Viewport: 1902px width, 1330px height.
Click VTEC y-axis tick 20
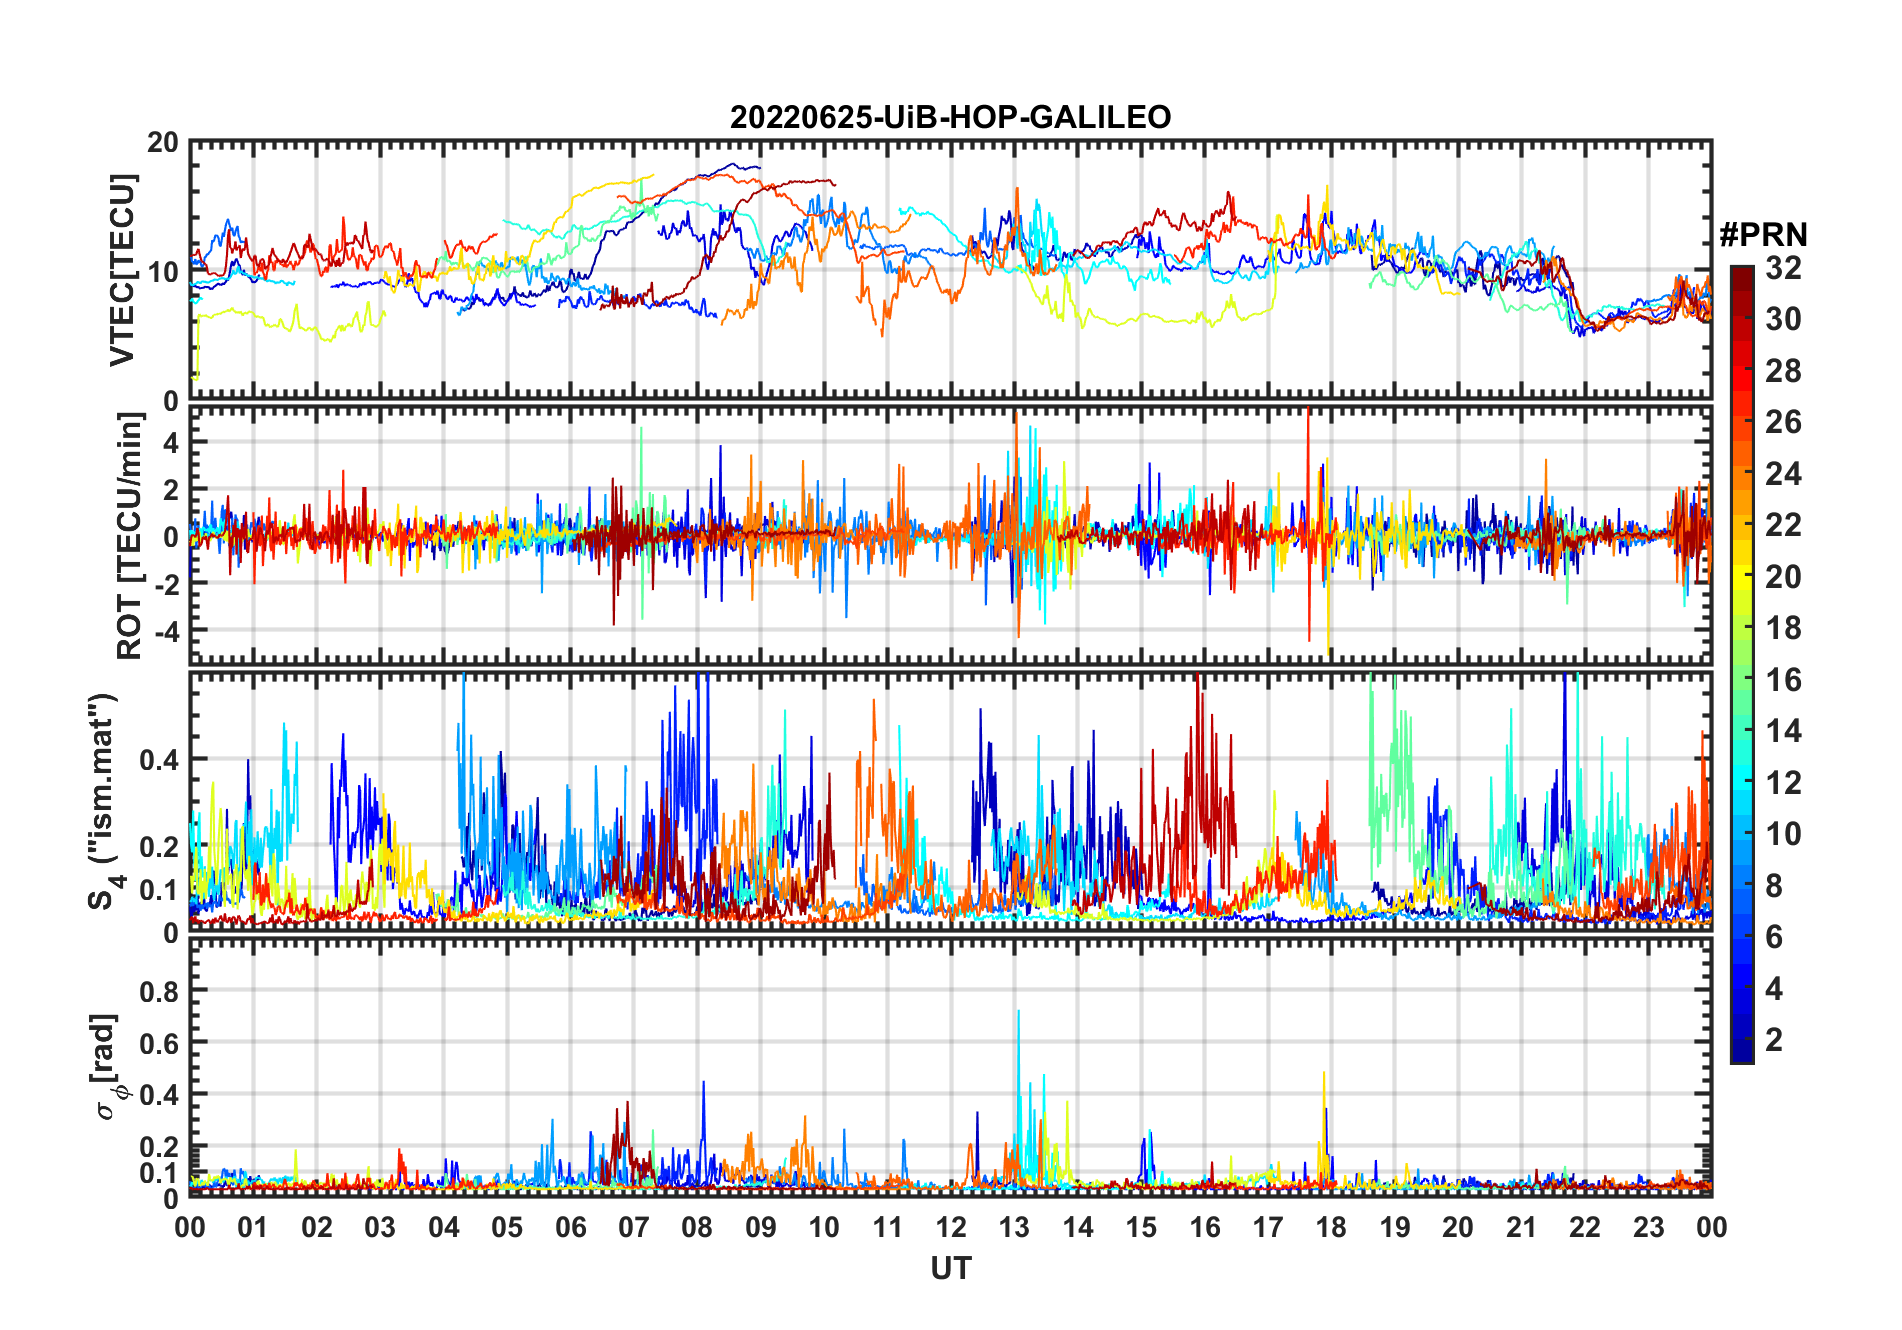point(163,142)
